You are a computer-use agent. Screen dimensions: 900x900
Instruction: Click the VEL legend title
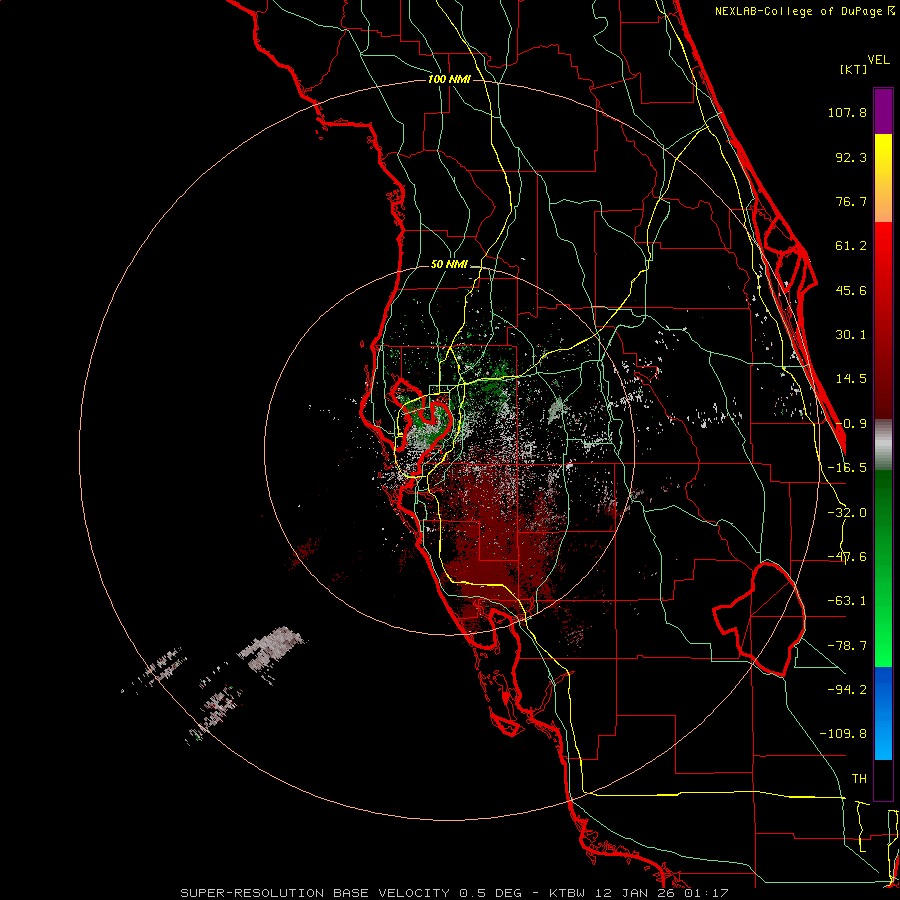click(x=878, y=60)
